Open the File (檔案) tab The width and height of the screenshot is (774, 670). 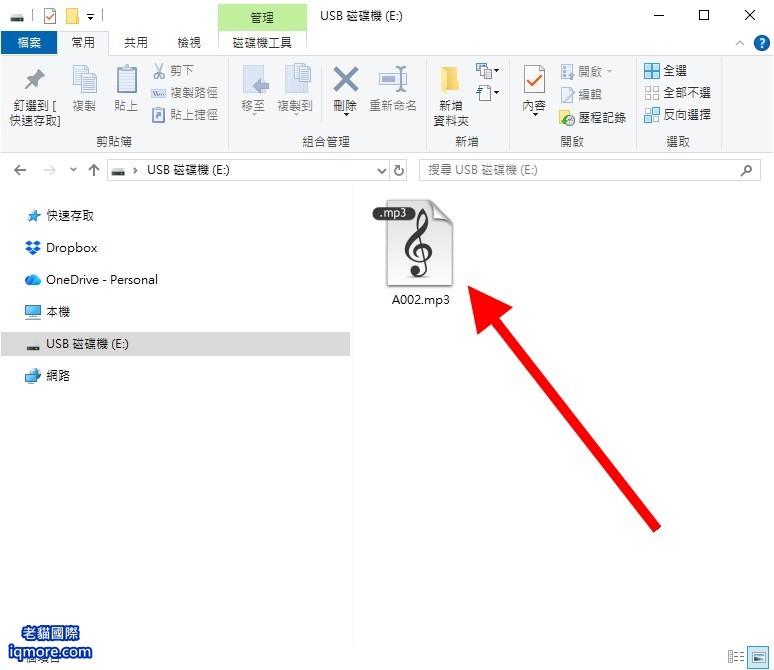click(29, 43)
